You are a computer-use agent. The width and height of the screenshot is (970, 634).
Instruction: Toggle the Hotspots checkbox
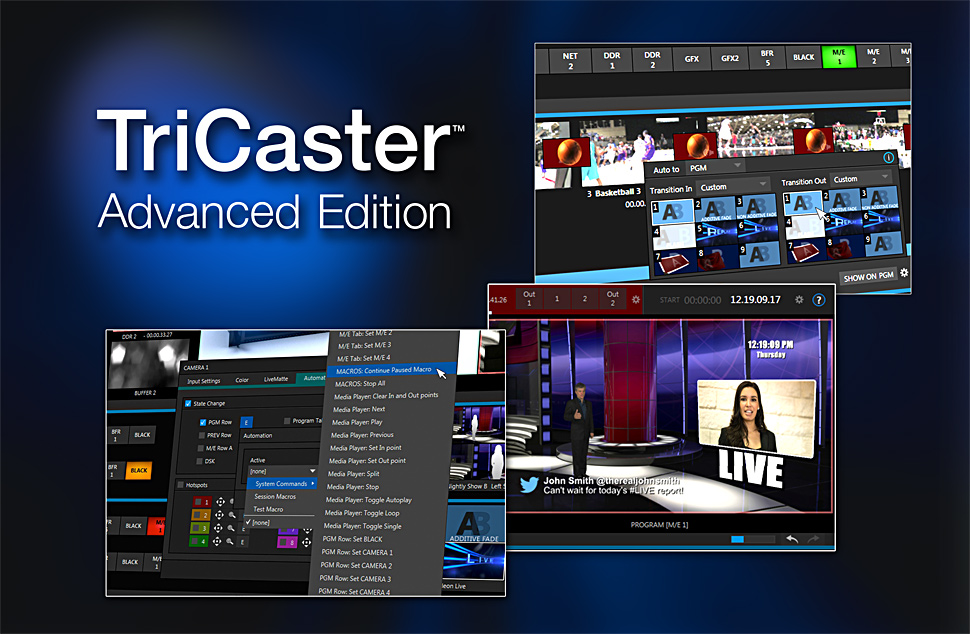182,485
